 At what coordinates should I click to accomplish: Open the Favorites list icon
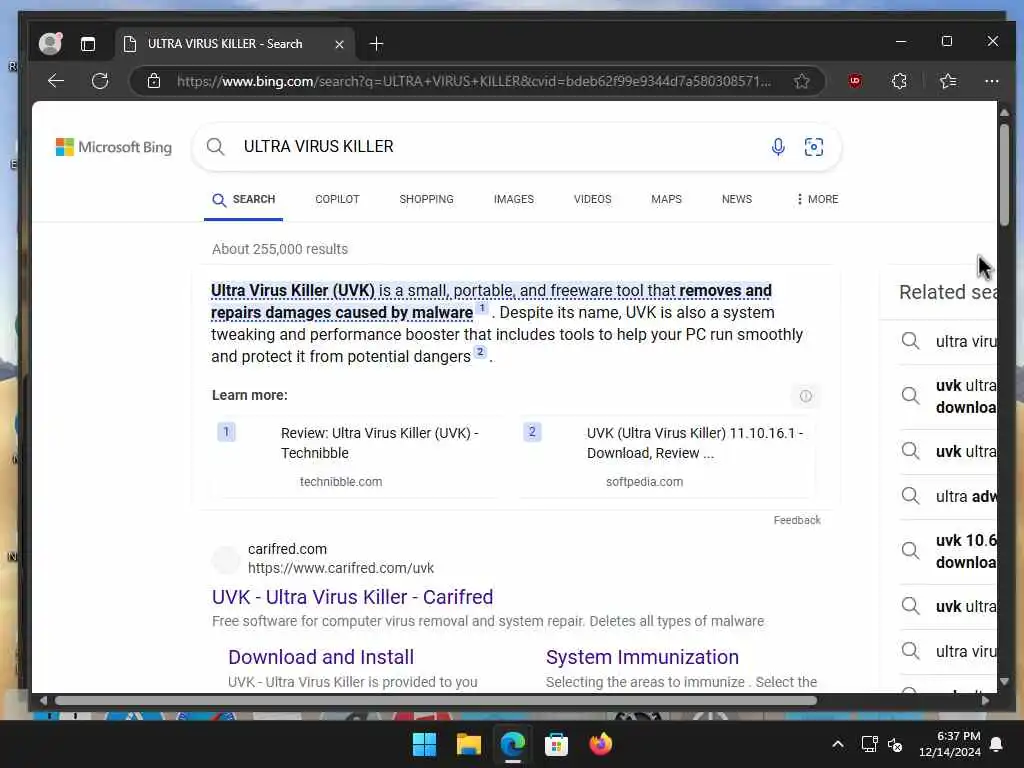[948, 81]
